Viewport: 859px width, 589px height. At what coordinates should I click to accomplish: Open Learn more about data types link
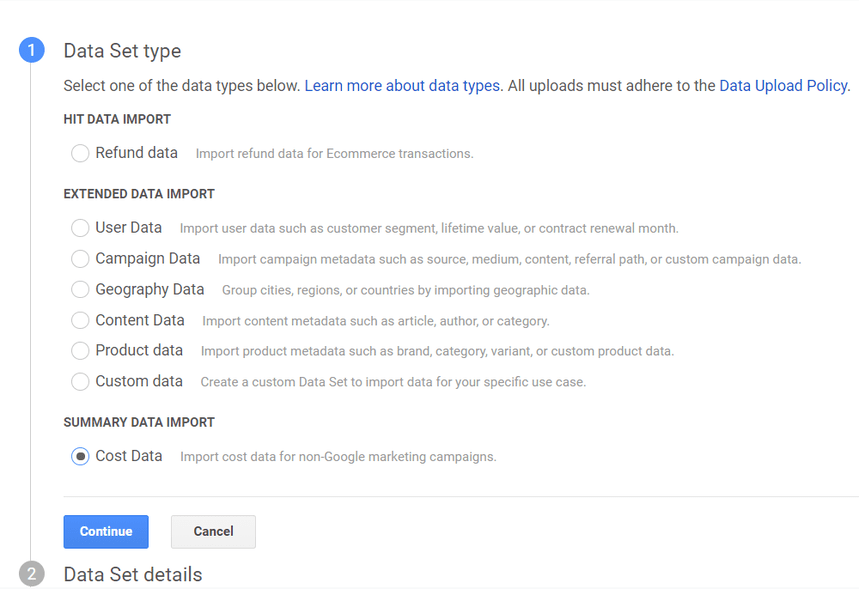402,86
